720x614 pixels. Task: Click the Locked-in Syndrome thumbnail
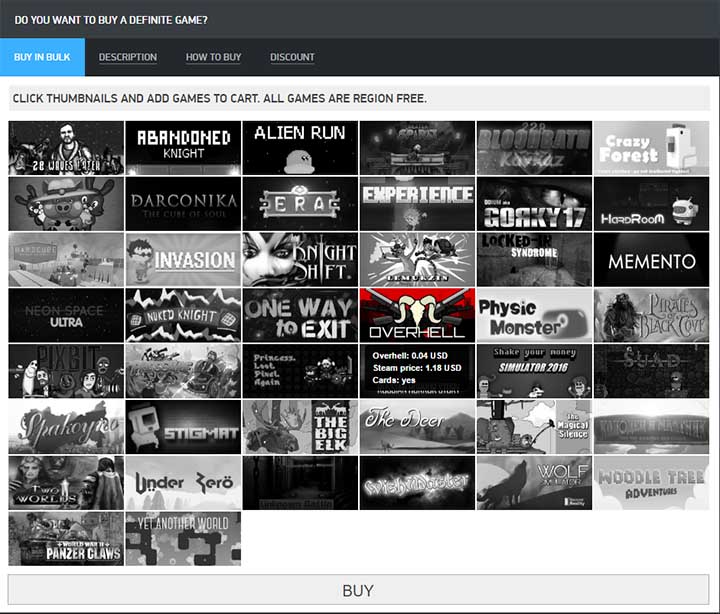coord(534,259)
